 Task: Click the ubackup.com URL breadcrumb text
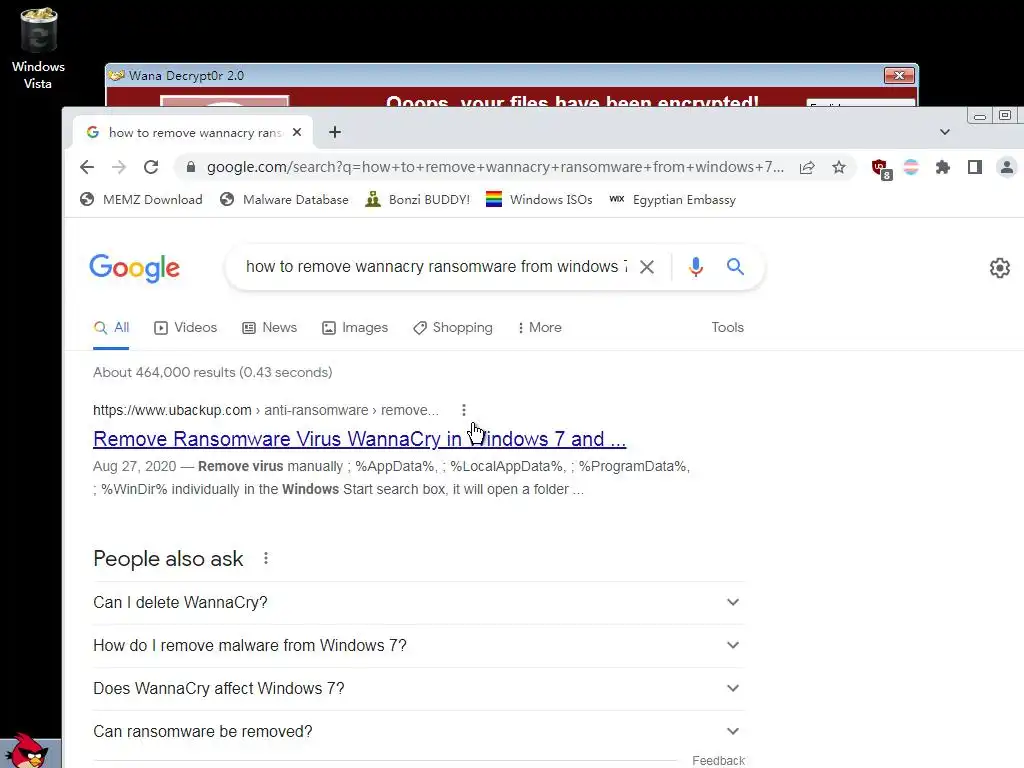tap(266, 410)
